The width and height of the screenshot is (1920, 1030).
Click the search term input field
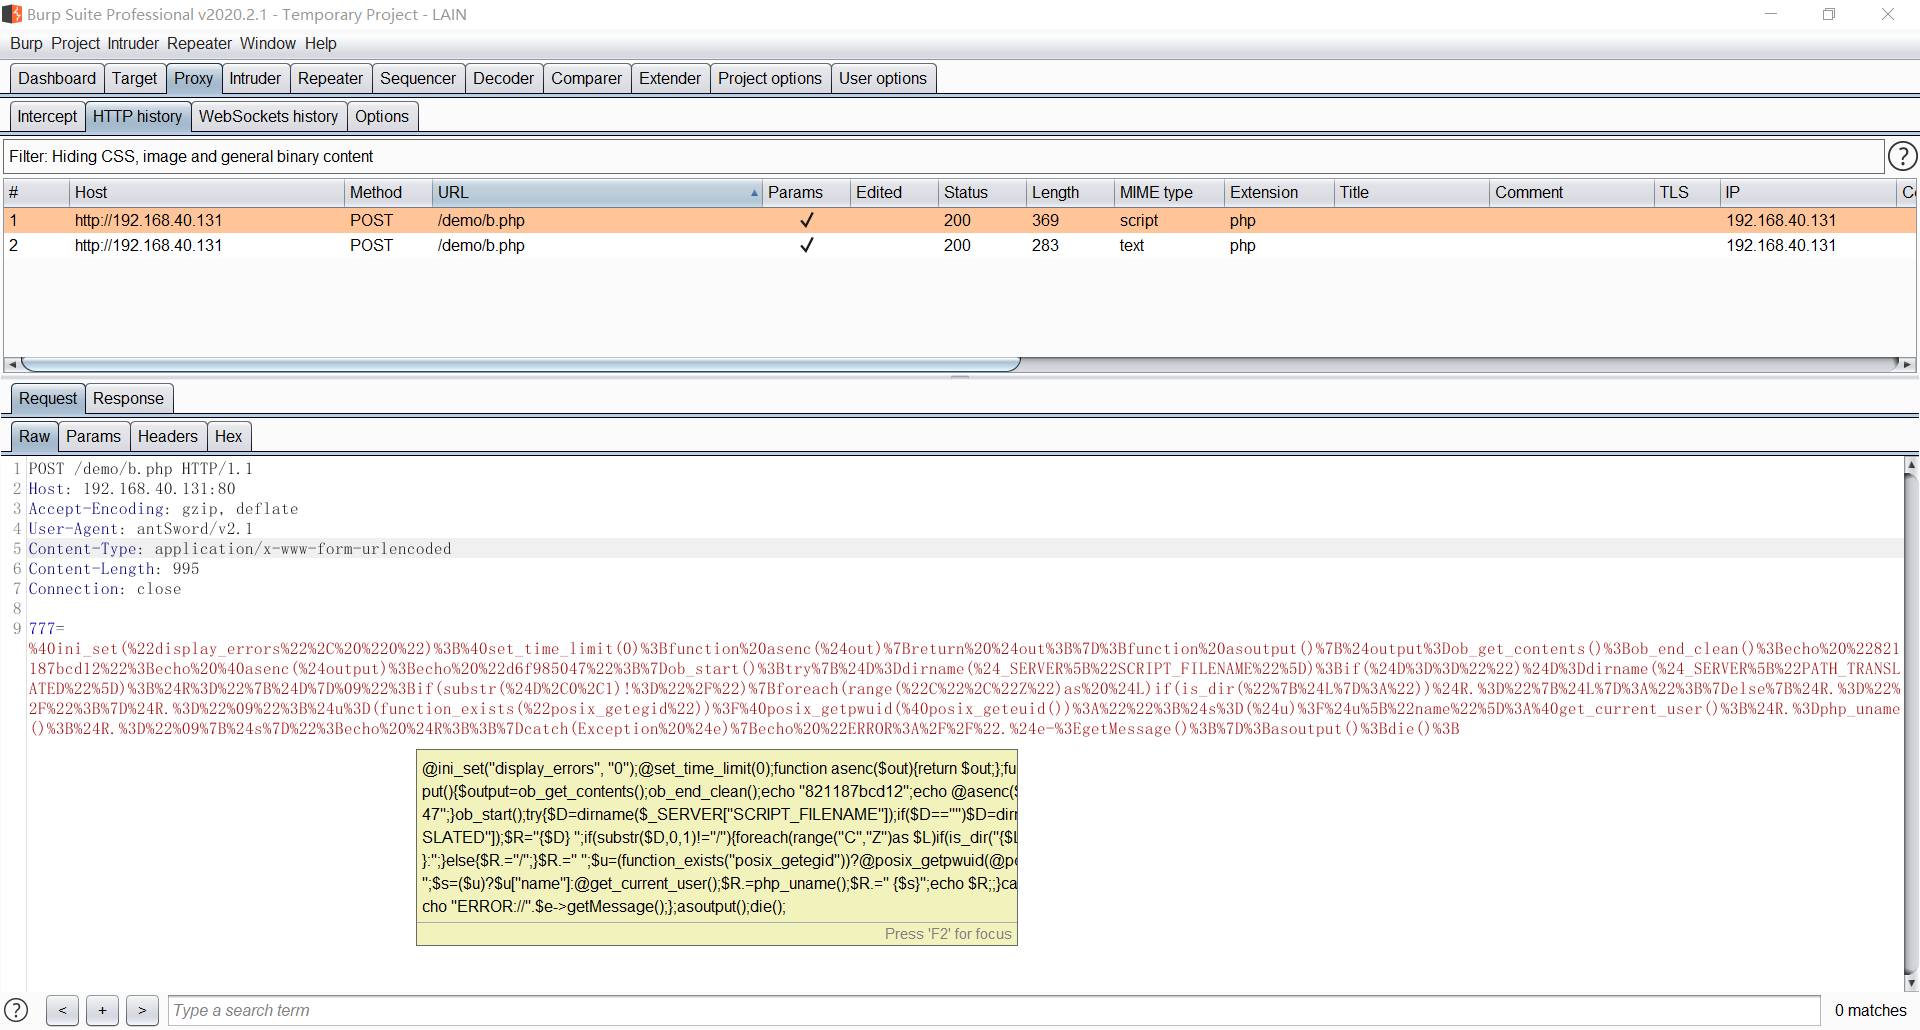[993, 1010]
